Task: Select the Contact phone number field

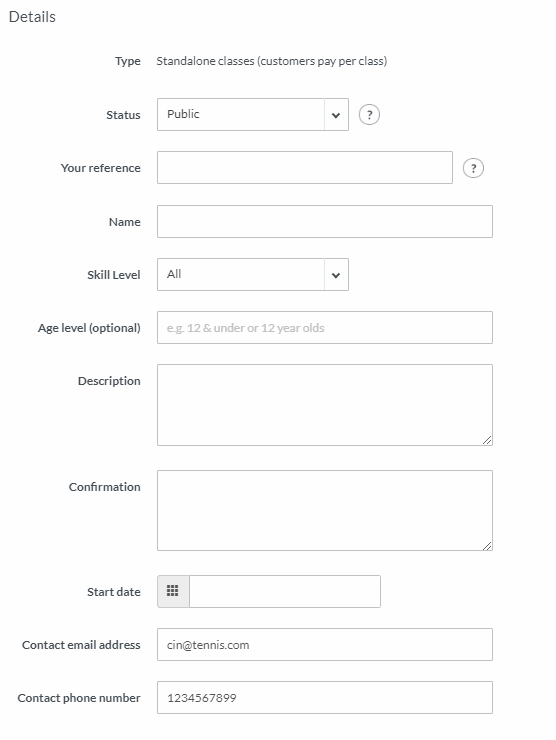Action: click(x=325, y=697)
